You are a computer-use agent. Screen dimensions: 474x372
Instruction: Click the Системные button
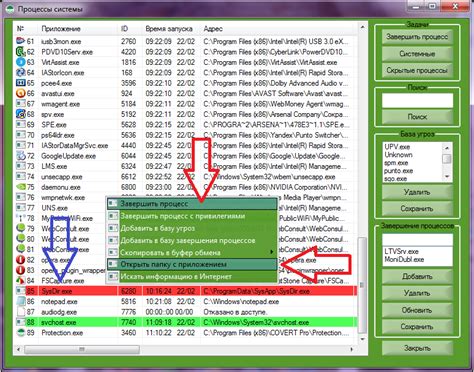tap(417, 53)
